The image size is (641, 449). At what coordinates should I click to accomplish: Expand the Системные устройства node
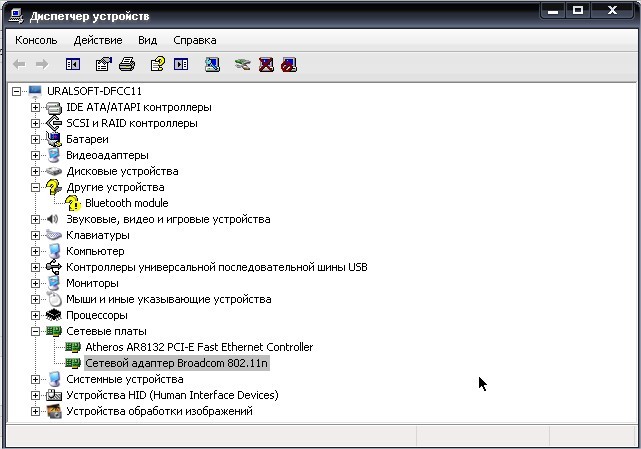pos(35,379)
